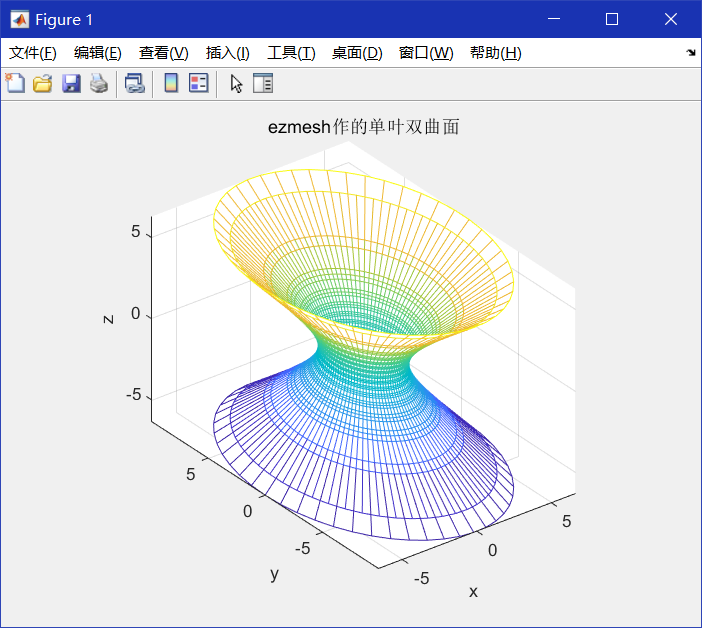
Task: Minimize the Figure 1 window
Action: tap(554, 19)
